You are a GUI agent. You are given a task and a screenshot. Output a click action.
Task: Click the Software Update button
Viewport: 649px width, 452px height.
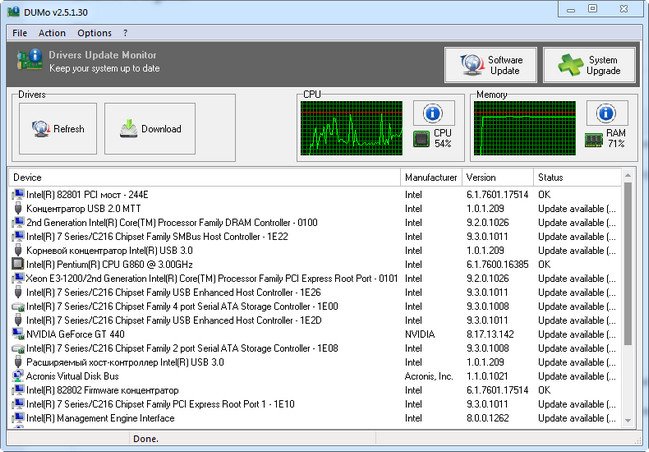[490, 65]
